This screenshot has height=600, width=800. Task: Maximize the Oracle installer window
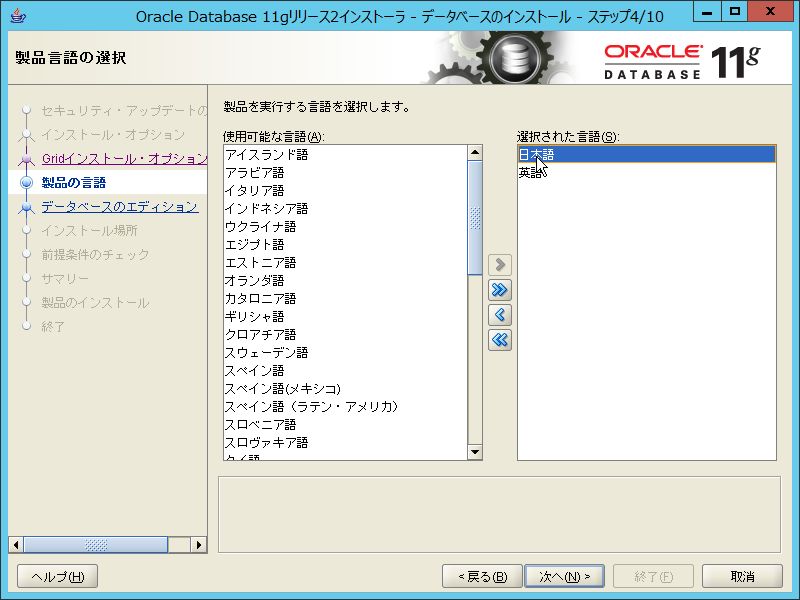coord(735,12)
